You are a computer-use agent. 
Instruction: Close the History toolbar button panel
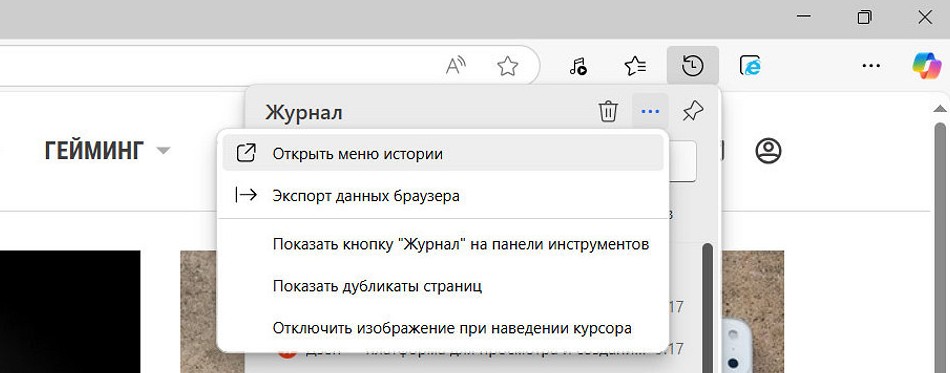click(693, 65)
